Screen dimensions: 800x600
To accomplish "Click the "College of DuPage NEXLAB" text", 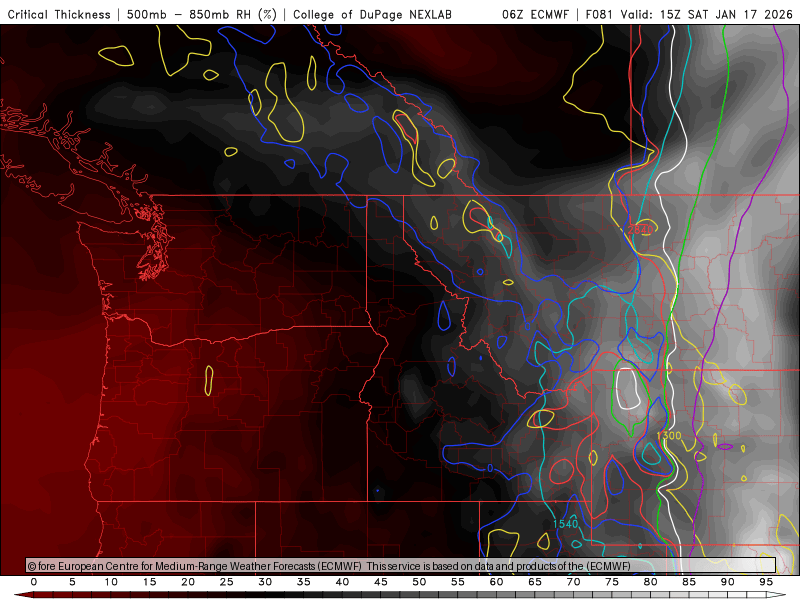I will (372, 14).
